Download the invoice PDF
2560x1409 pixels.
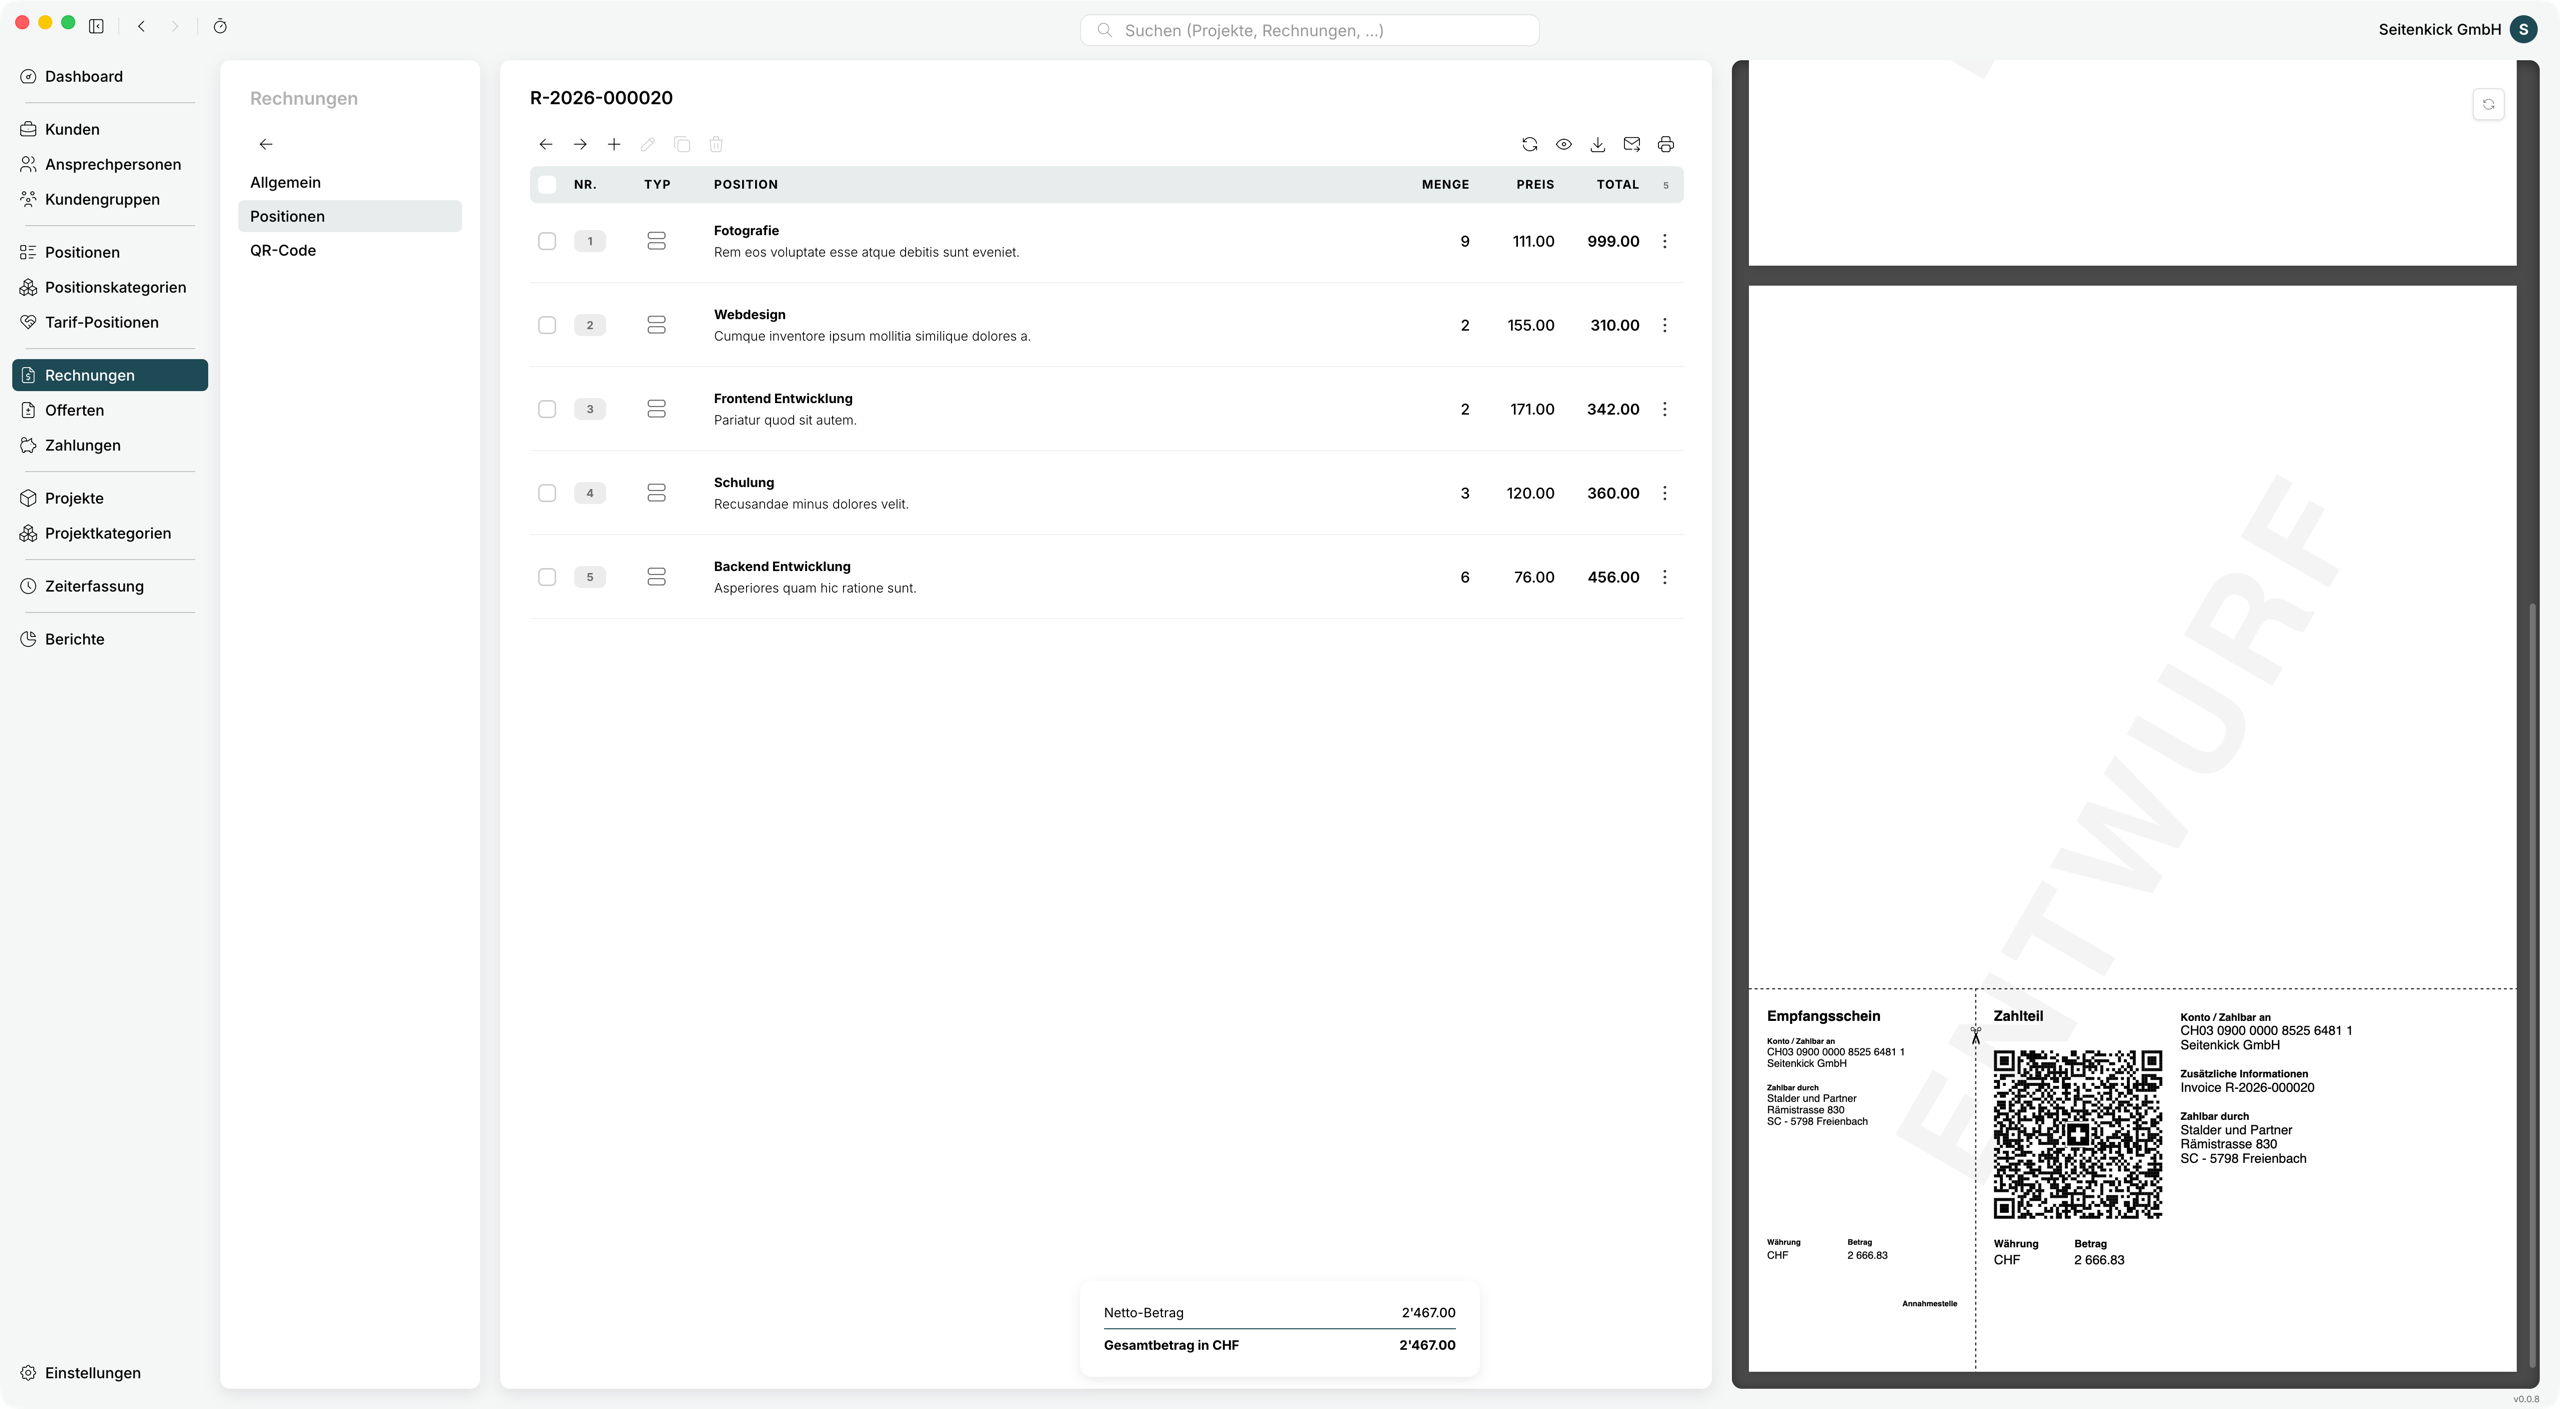[x=1598, y=144]
